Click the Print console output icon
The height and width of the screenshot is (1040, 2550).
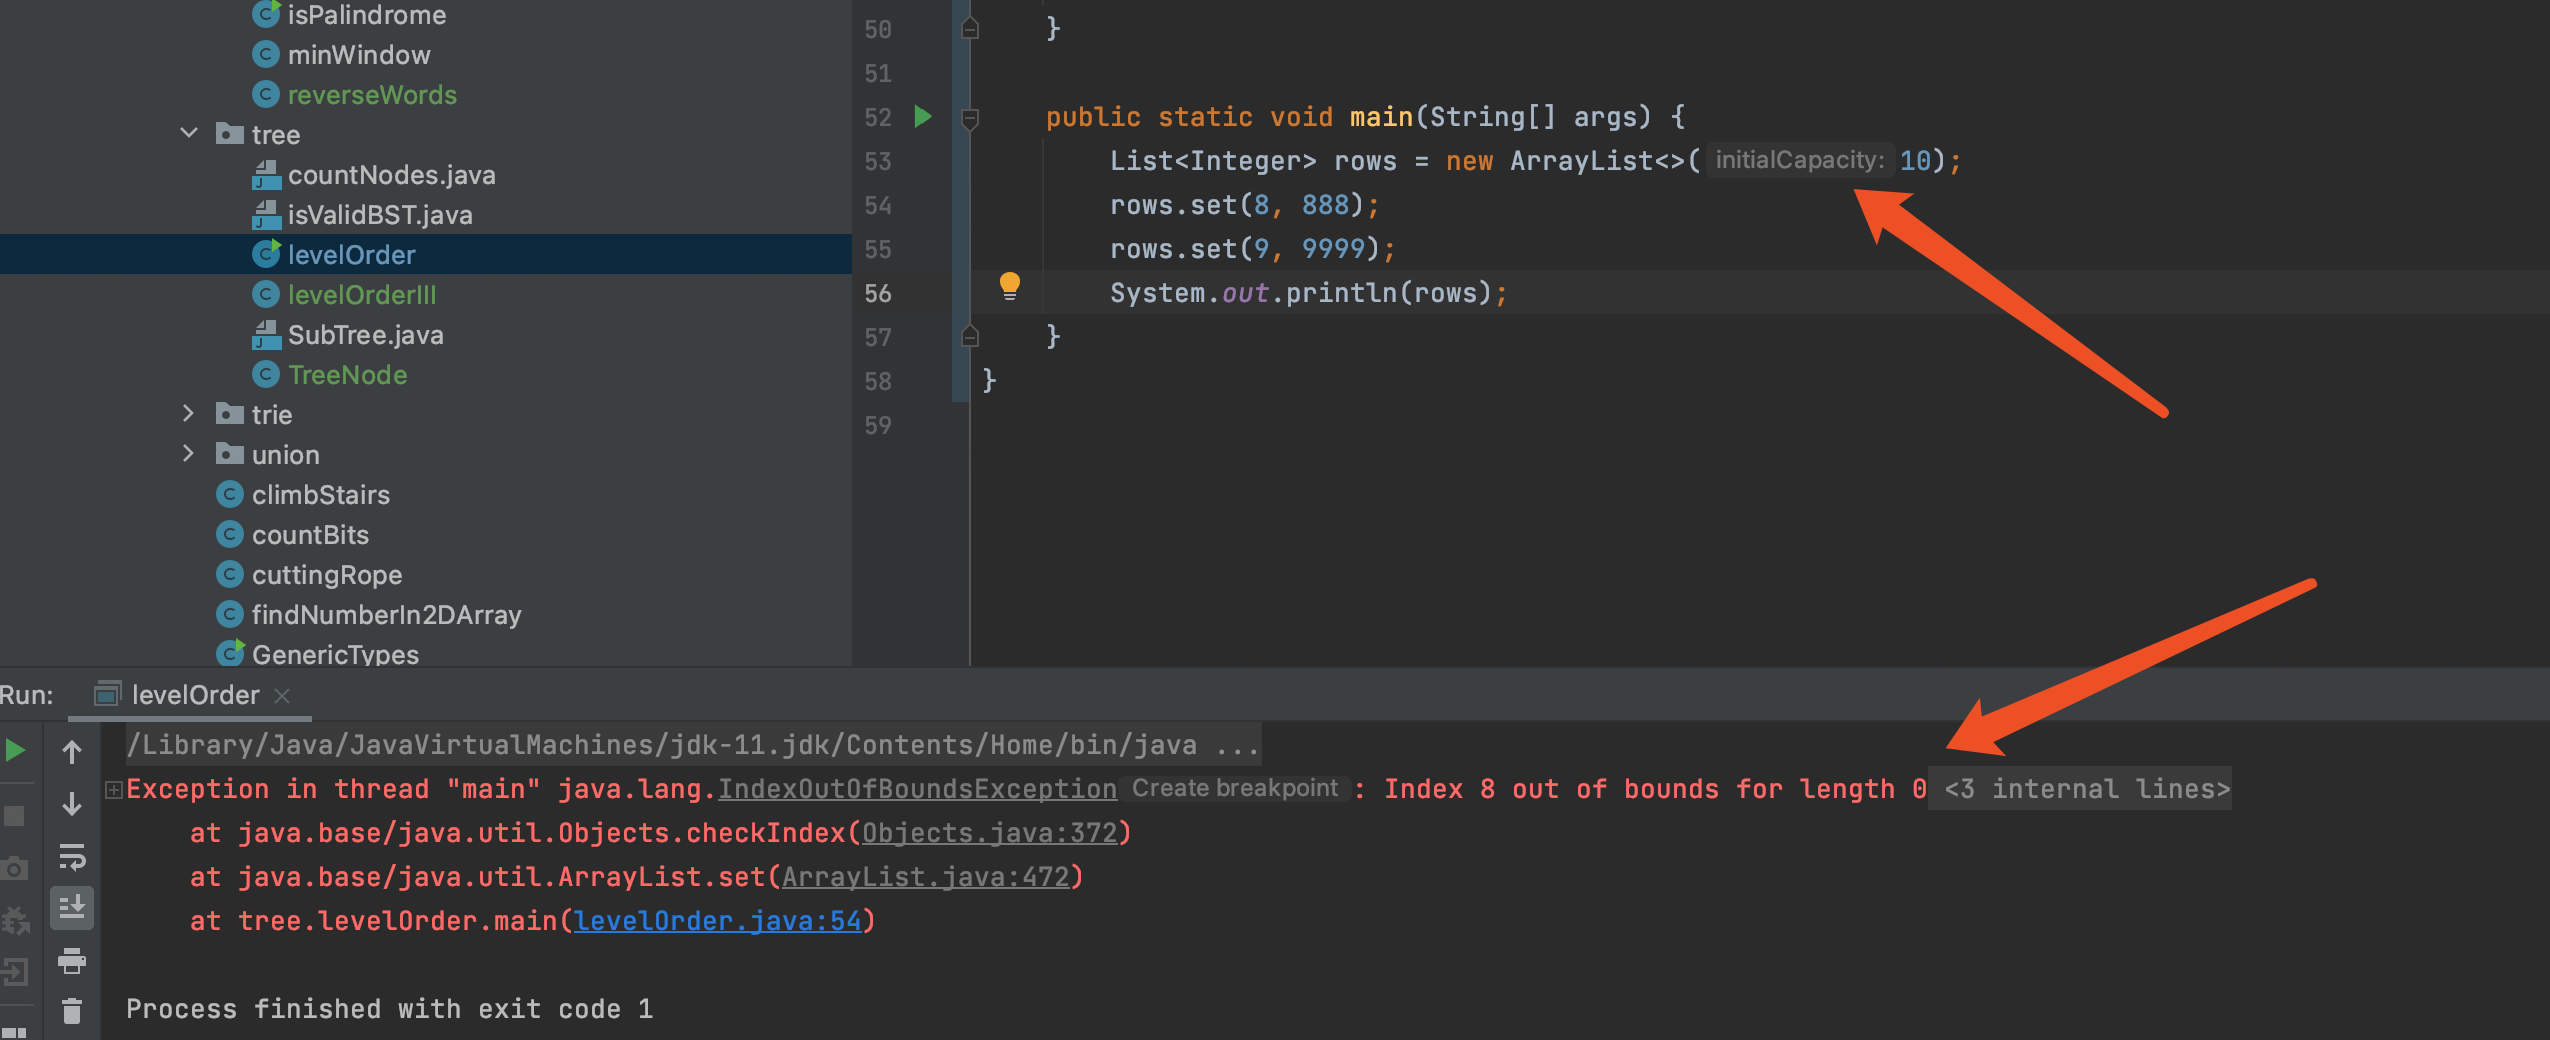[x=72, y=961]
